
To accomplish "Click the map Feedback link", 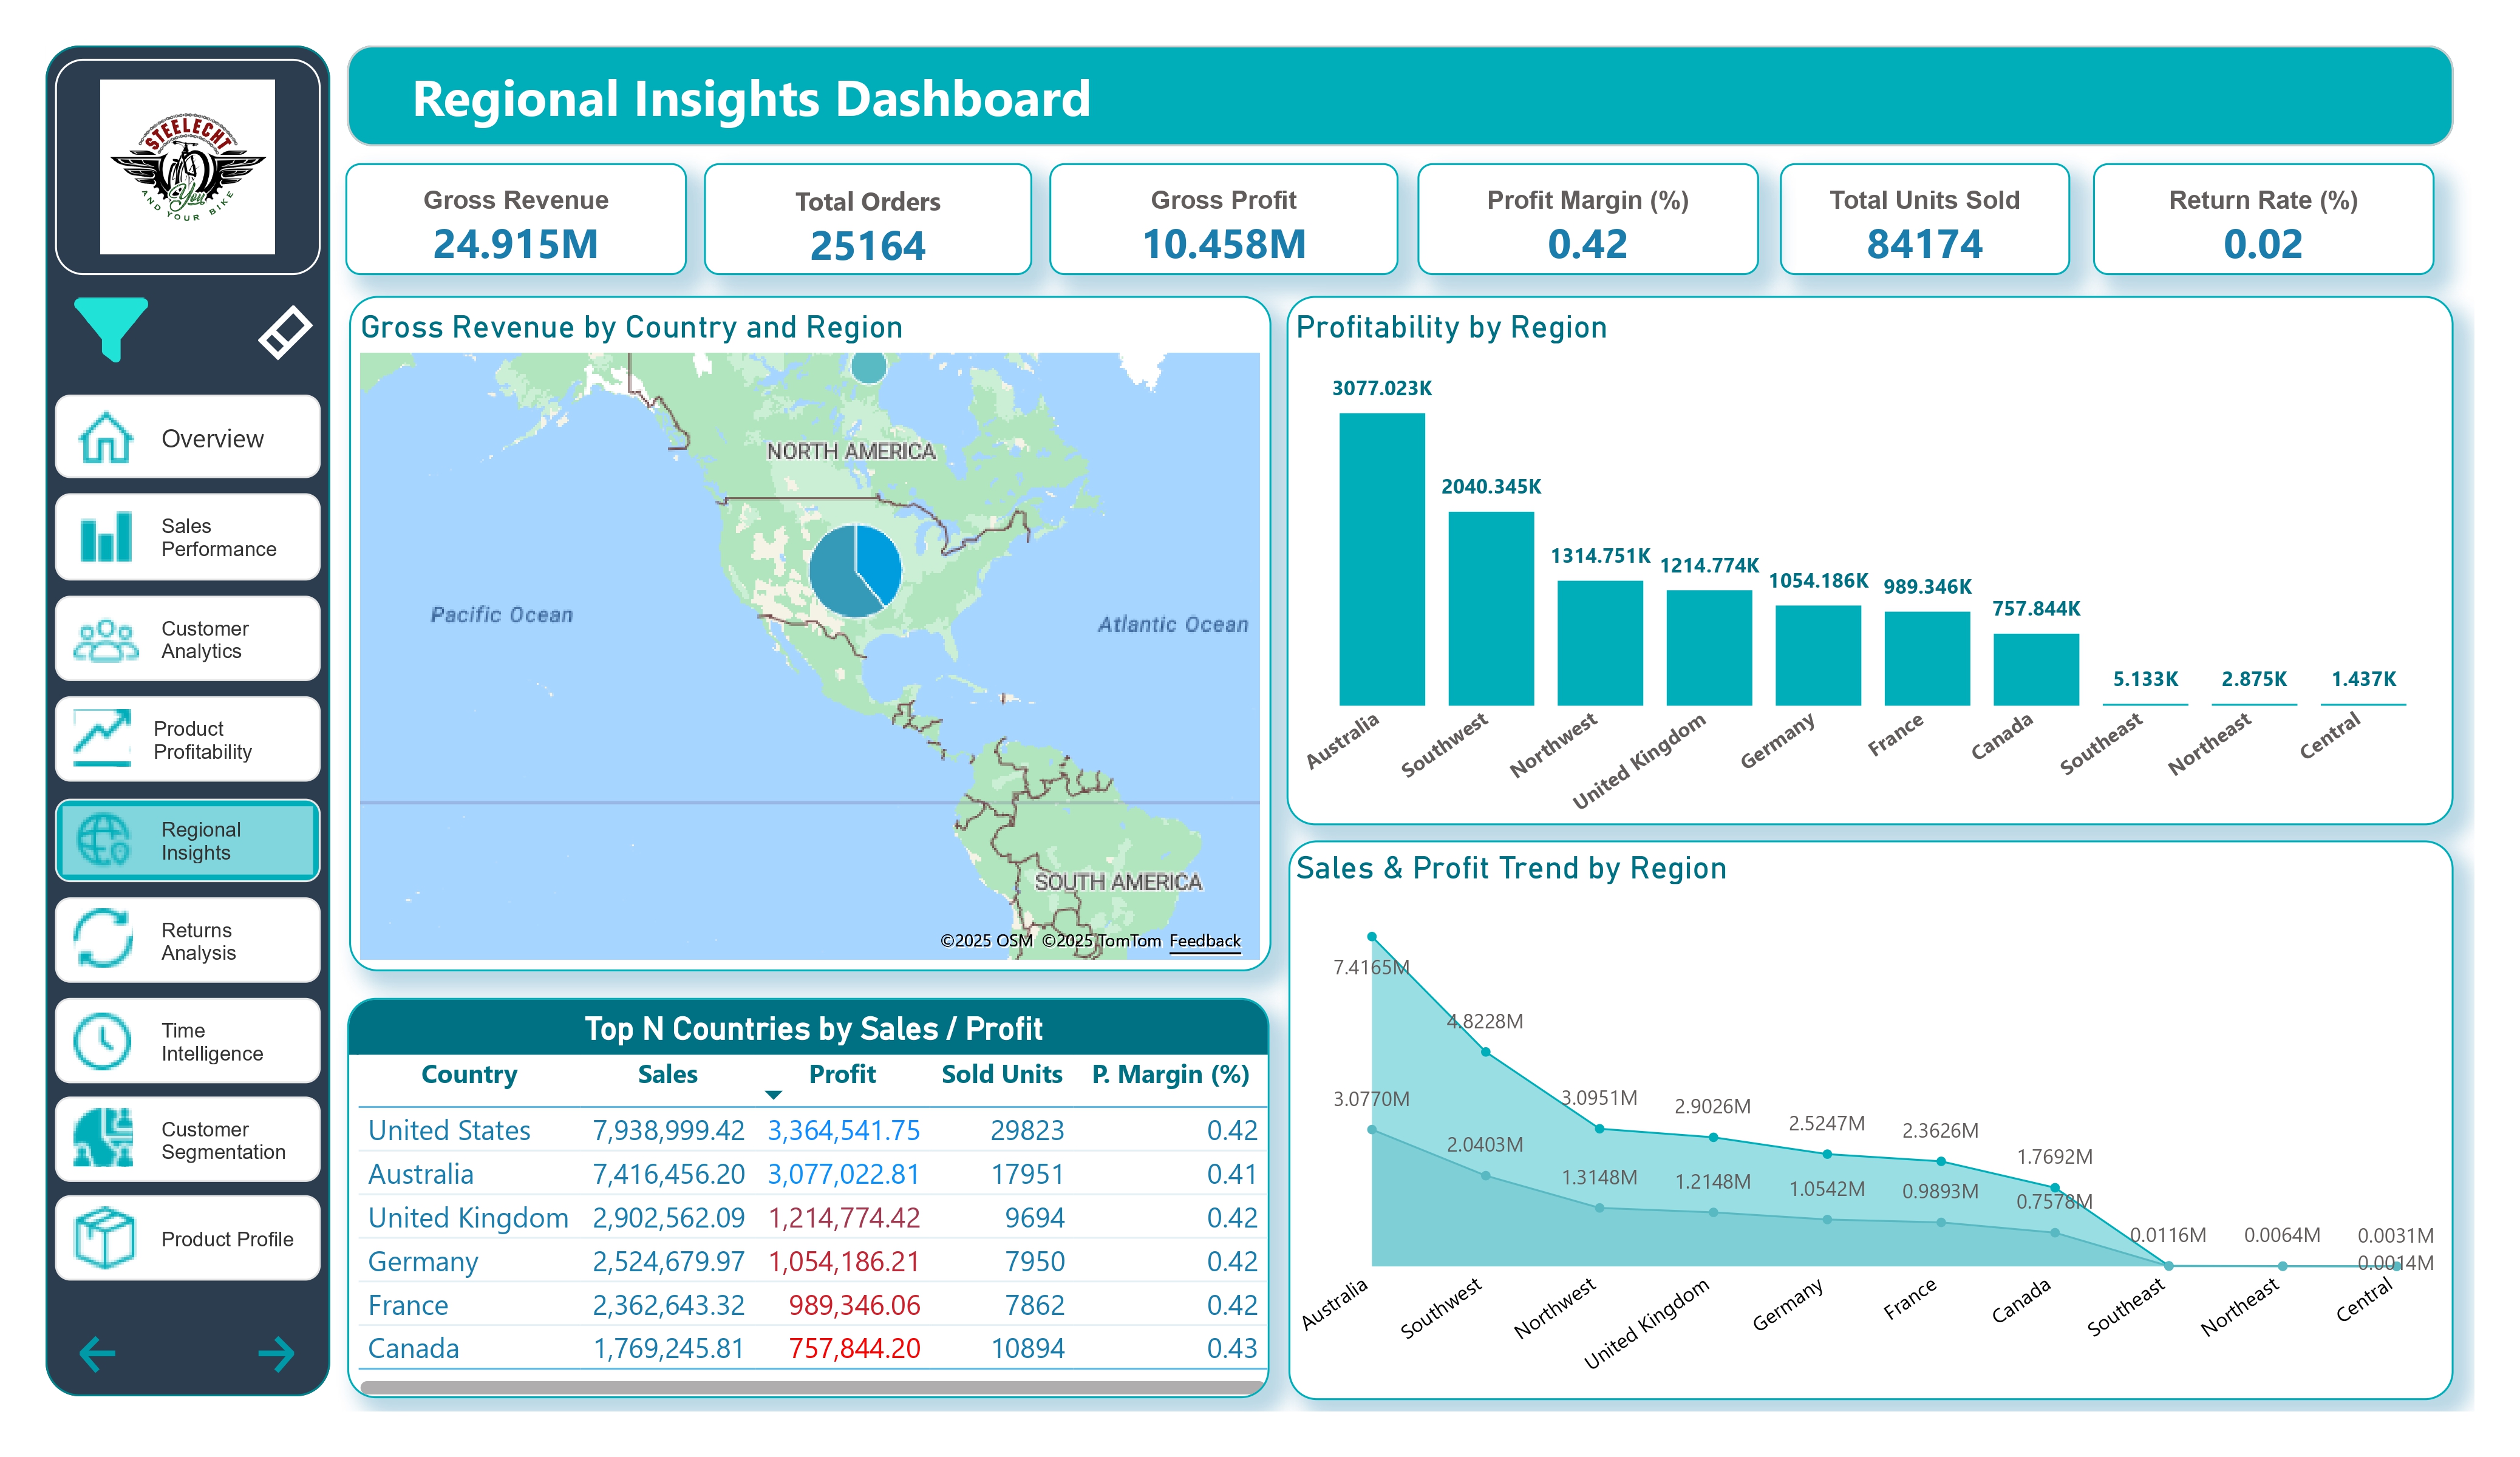I will [x=1204, y=940].
